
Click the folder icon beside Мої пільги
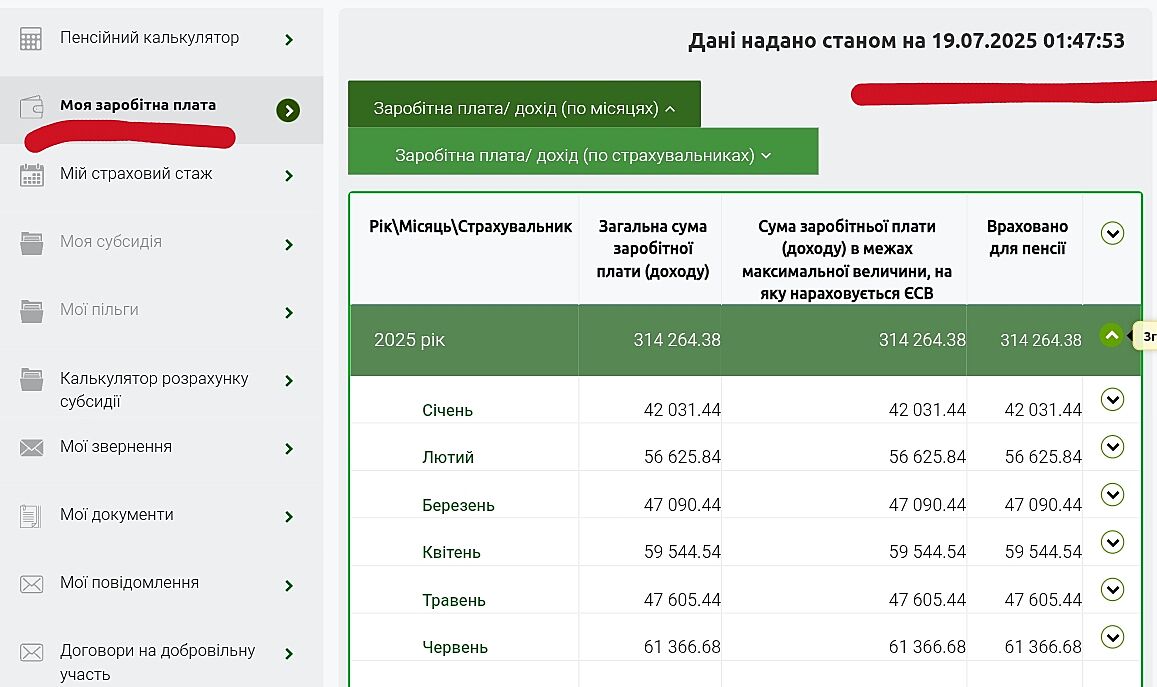click(x=31, y=311)
